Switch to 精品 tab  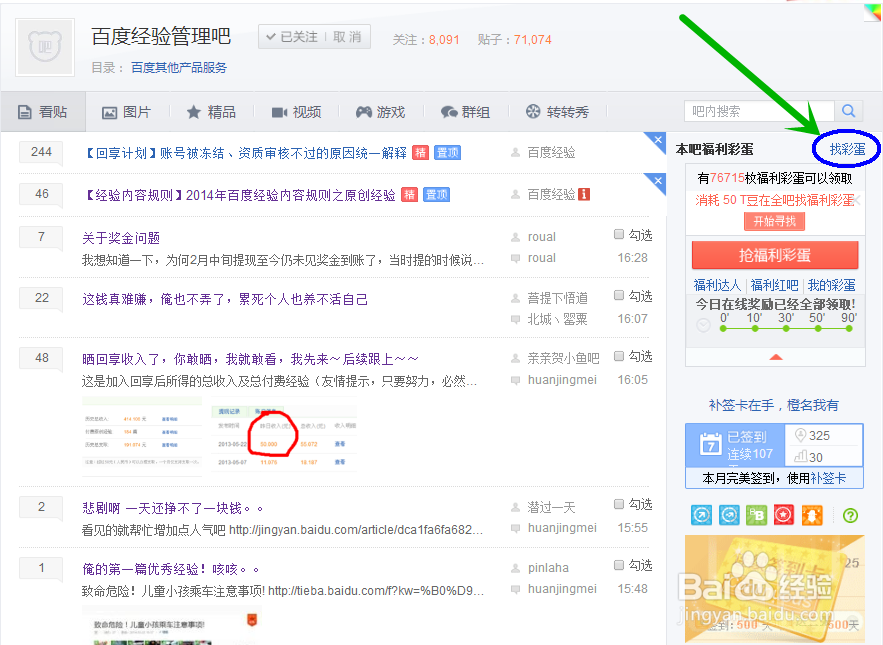[x=211, y=112]
